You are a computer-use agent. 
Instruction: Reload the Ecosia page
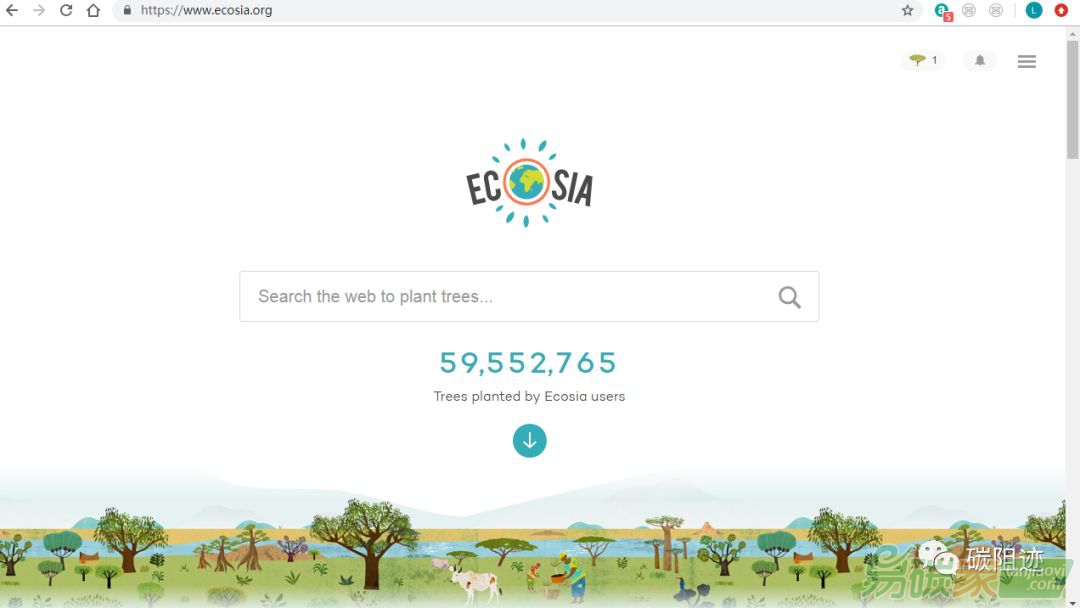coord(66,10)
